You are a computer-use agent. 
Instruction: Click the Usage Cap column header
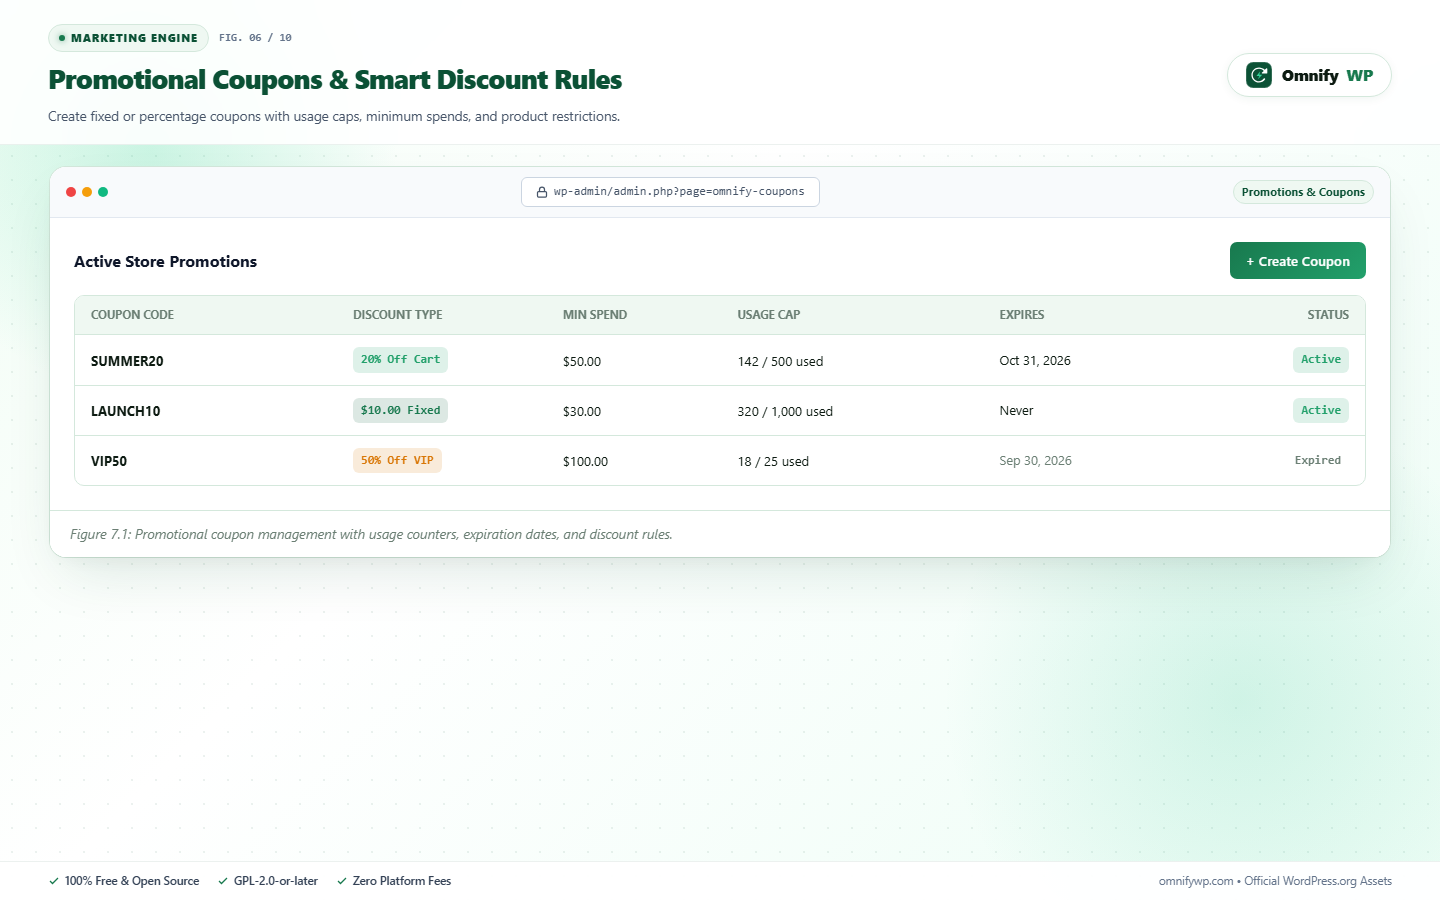click(x=769, y=315)
